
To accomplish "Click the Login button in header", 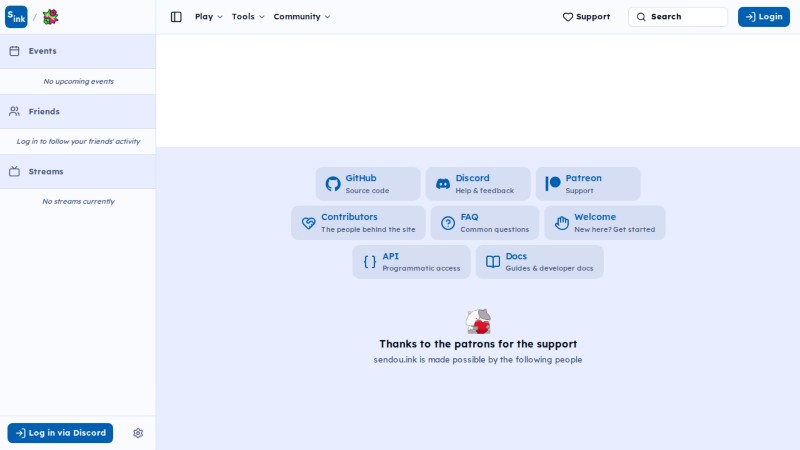I will point(764,17).
